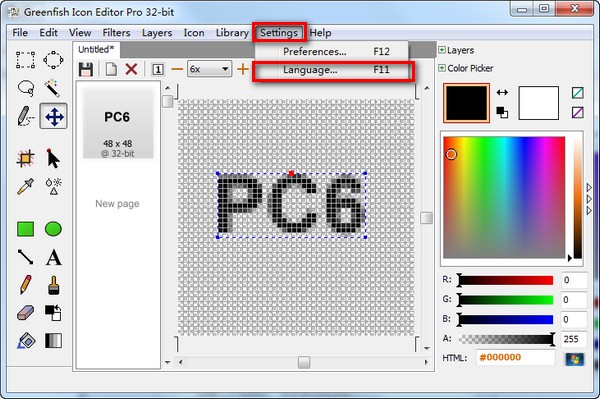Select the Eraser tool

click(26, 313)
